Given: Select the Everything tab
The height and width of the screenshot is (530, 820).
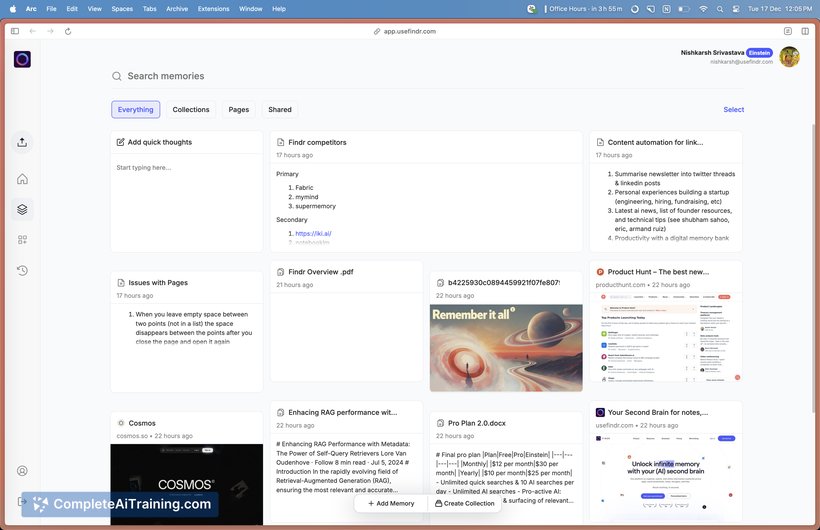Looking at the screenshot, I should tap(135, 109).
